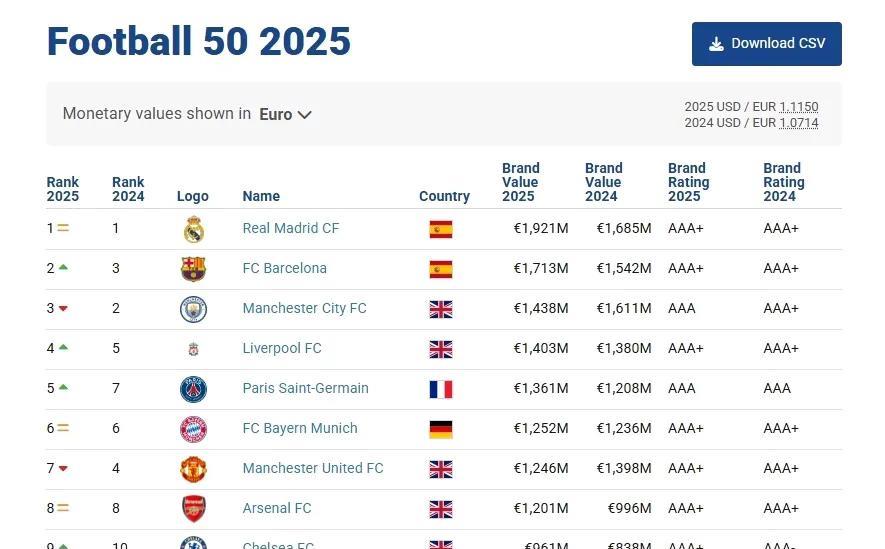This screenshot has width=885, height=549.
Task: Click the German flag in Bayern Munich row
Action: (440, 429)
